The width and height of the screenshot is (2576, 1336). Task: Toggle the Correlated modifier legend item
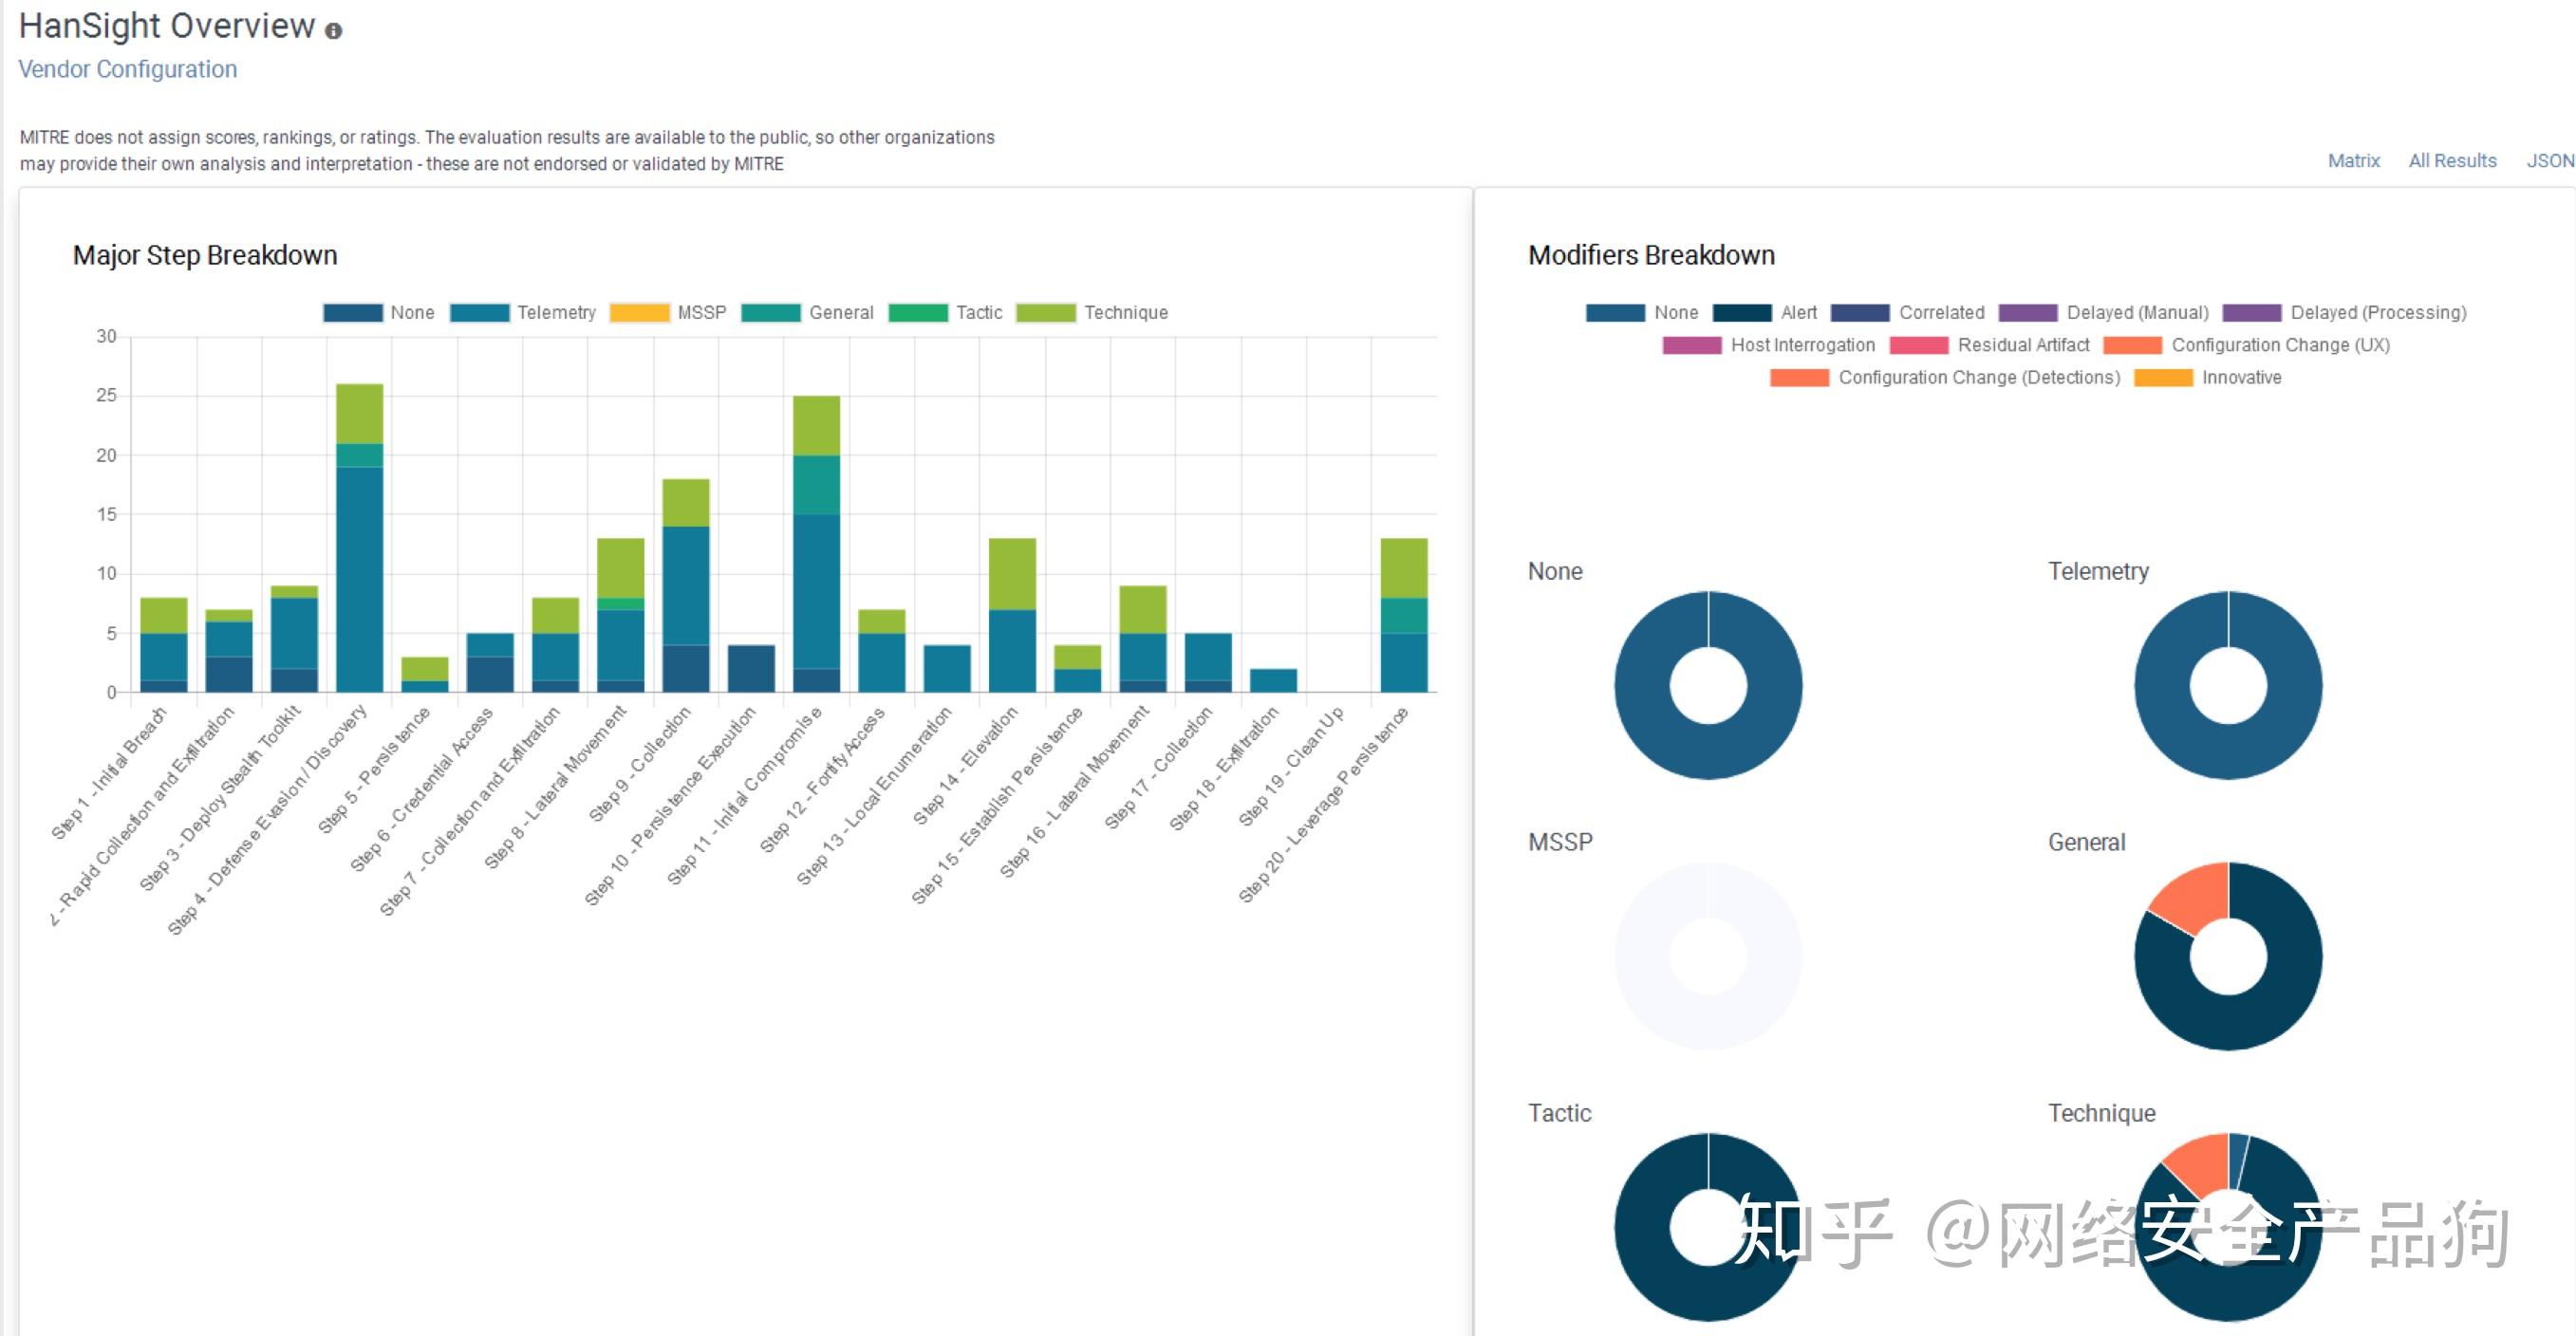click(x=1940, y=313)
